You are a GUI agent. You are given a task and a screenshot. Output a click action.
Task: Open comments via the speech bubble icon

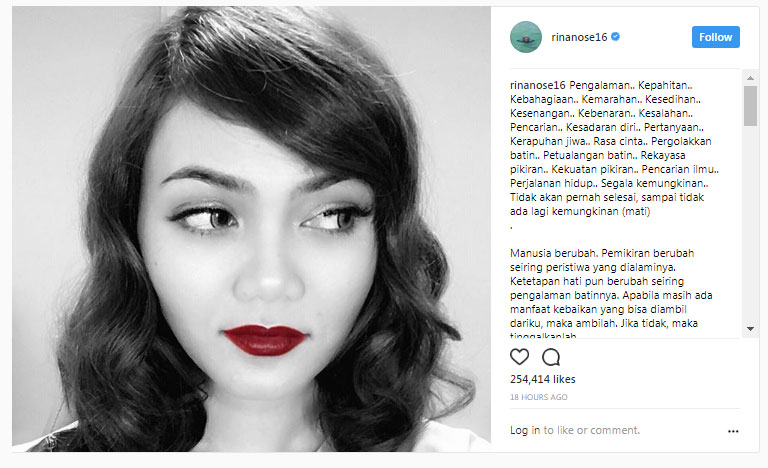[x=551, y=357]
